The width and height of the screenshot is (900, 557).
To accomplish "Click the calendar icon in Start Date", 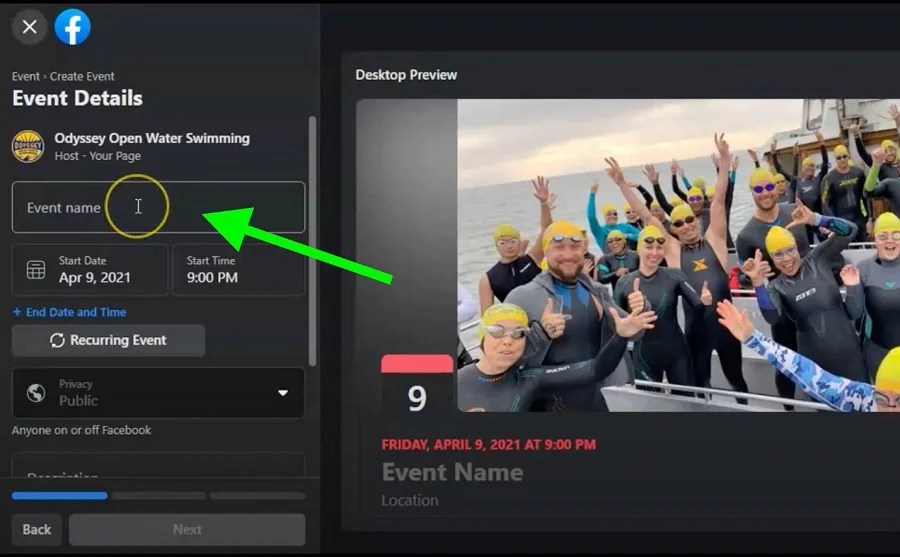I will point(36,270).
